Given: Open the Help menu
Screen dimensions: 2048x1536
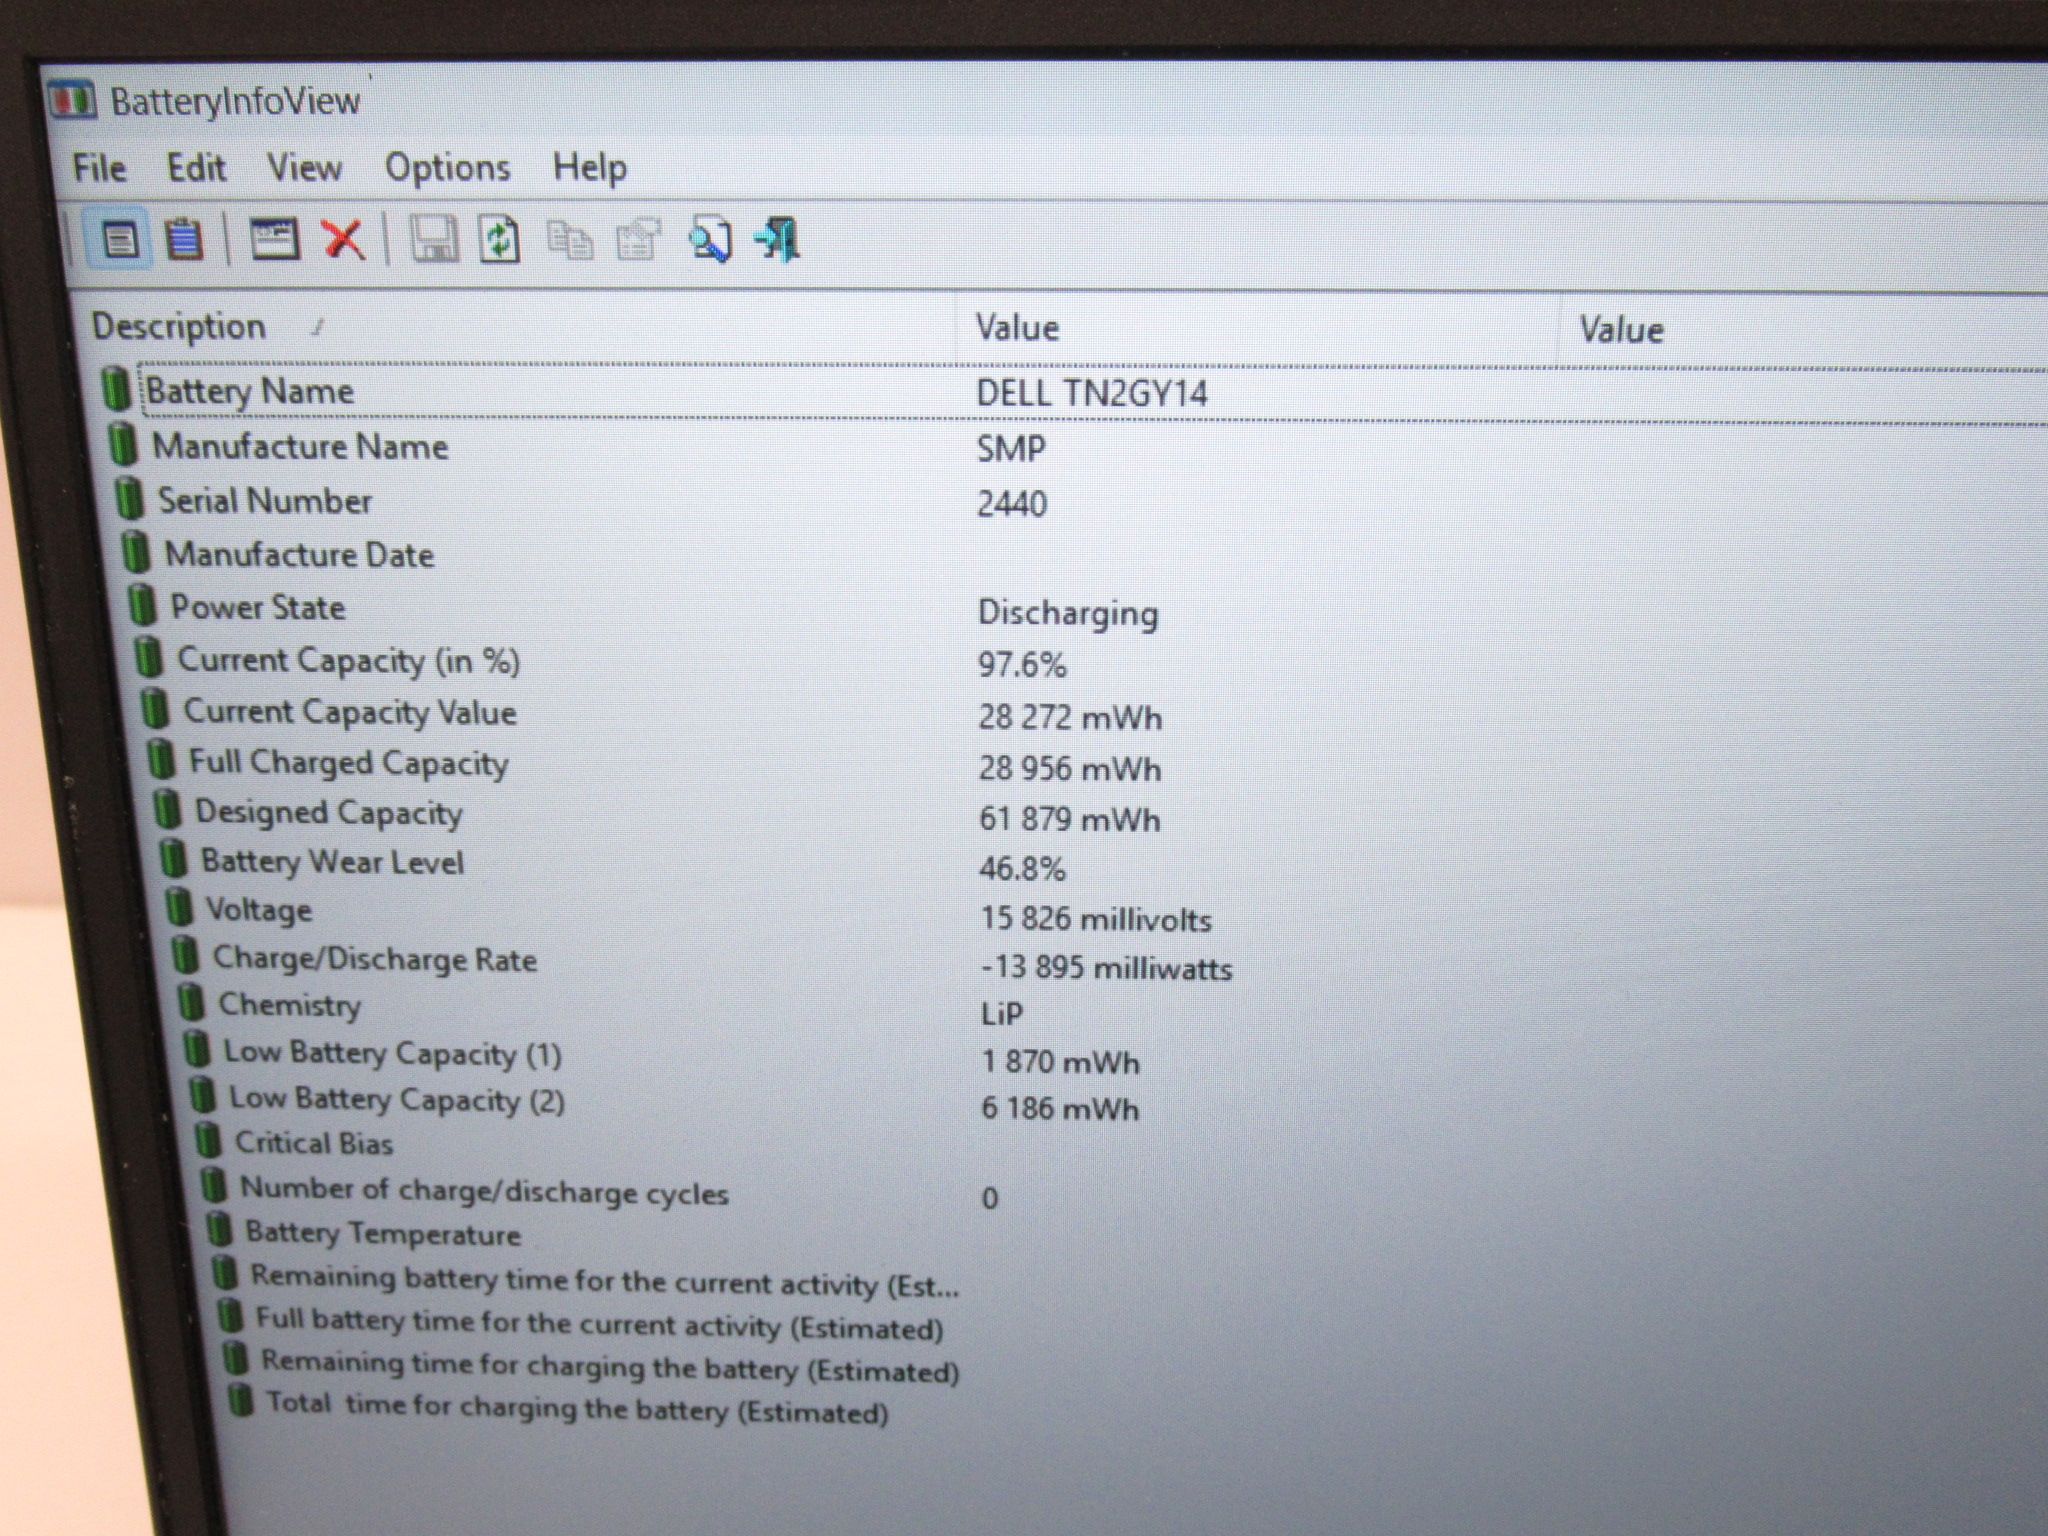Looking at the screenshot, I should [x=590, y=168].
